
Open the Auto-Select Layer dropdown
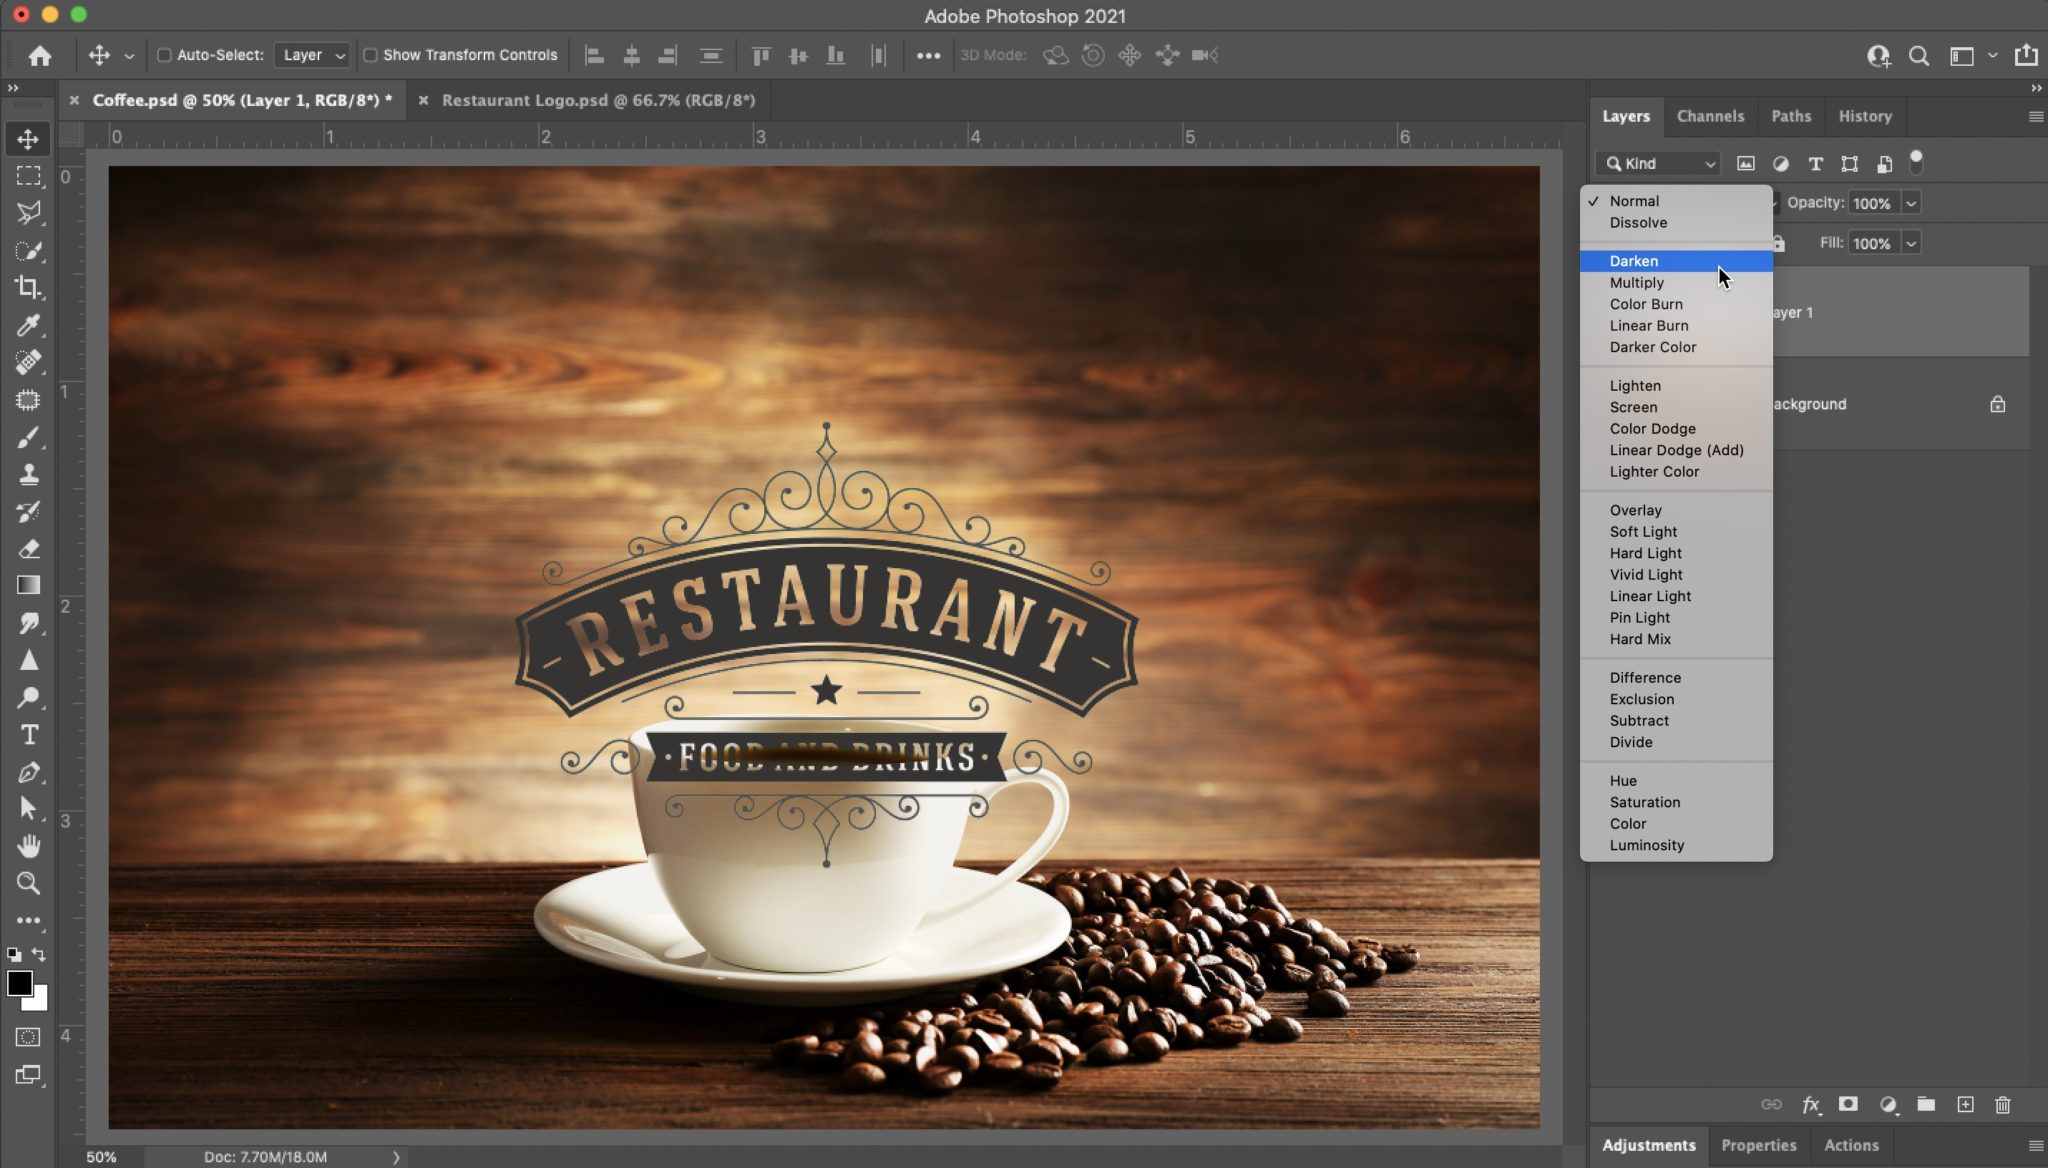(x=311, y=55)
